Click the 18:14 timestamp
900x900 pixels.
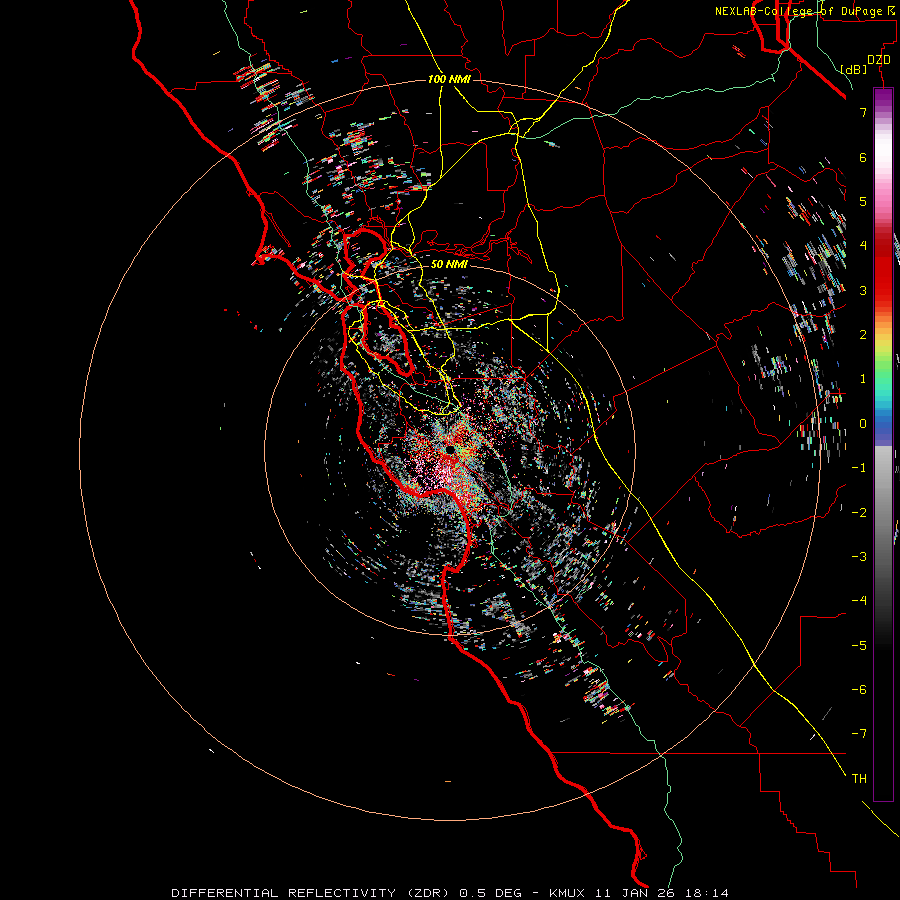[707, 893]
